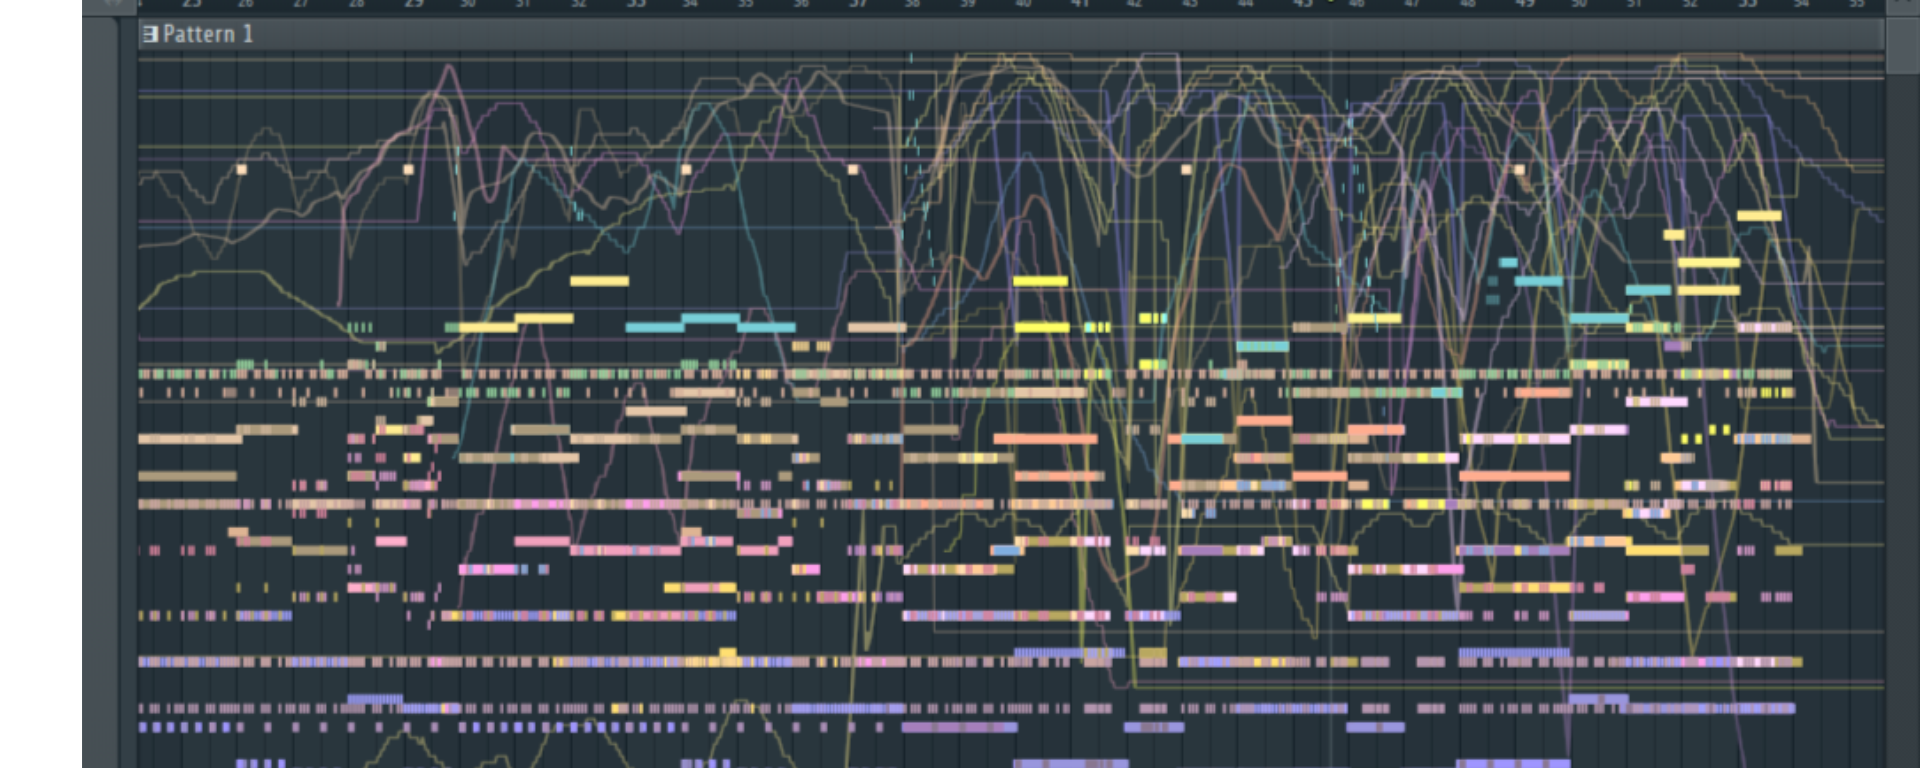Click bar 26 on the timeline ruler
1920x768 pixels.
click(x=245, y=4)
